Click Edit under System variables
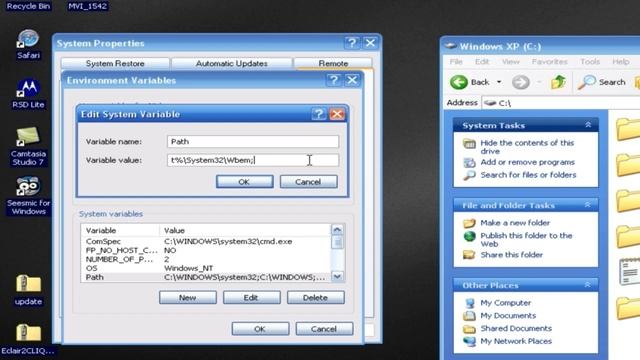Viewport: 640px width, 360px height. click(x=251, y=298)
